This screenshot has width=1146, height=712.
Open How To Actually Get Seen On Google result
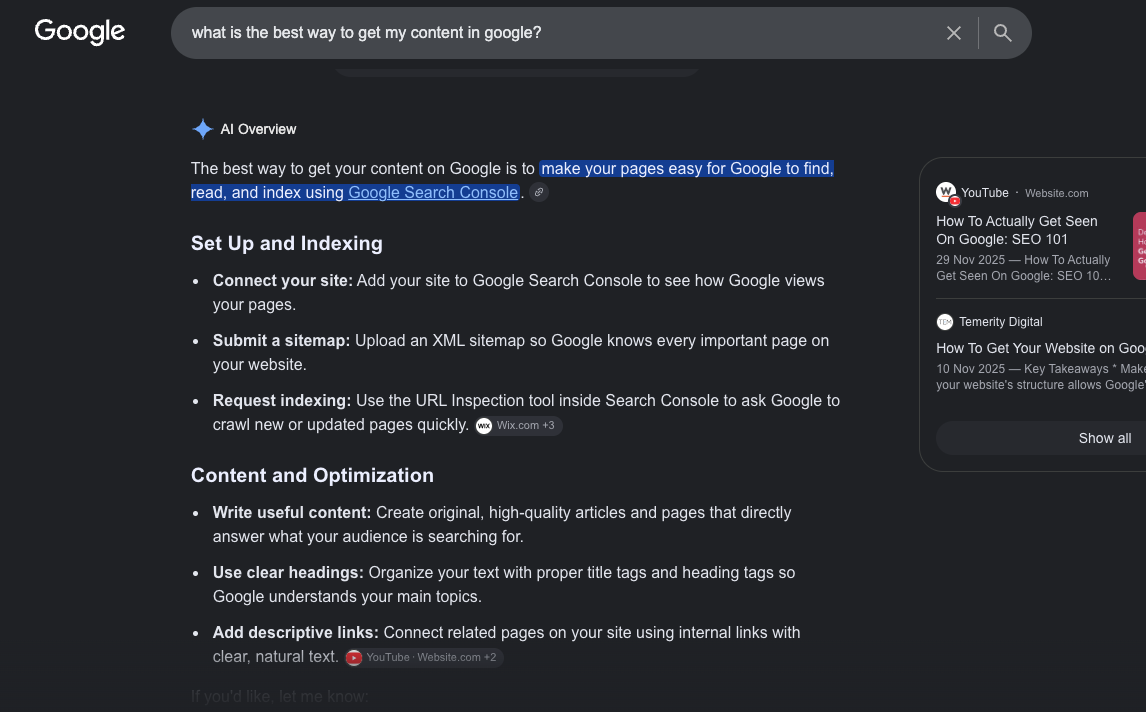click(1017, 230)
